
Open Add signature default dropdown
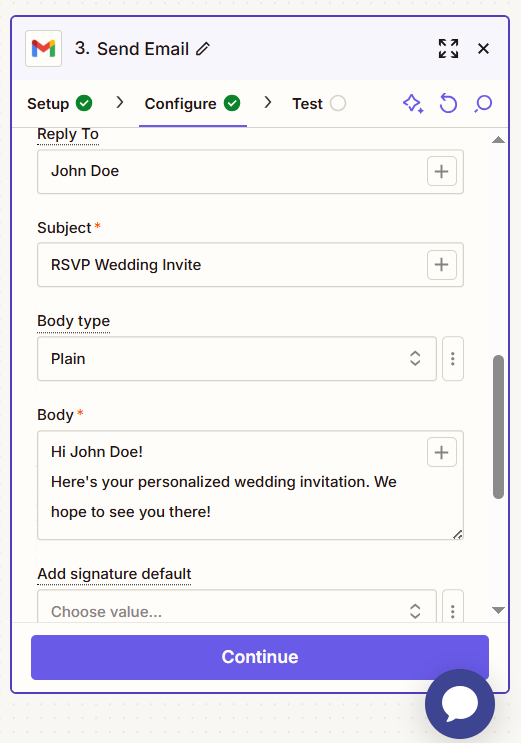(237, 607)
